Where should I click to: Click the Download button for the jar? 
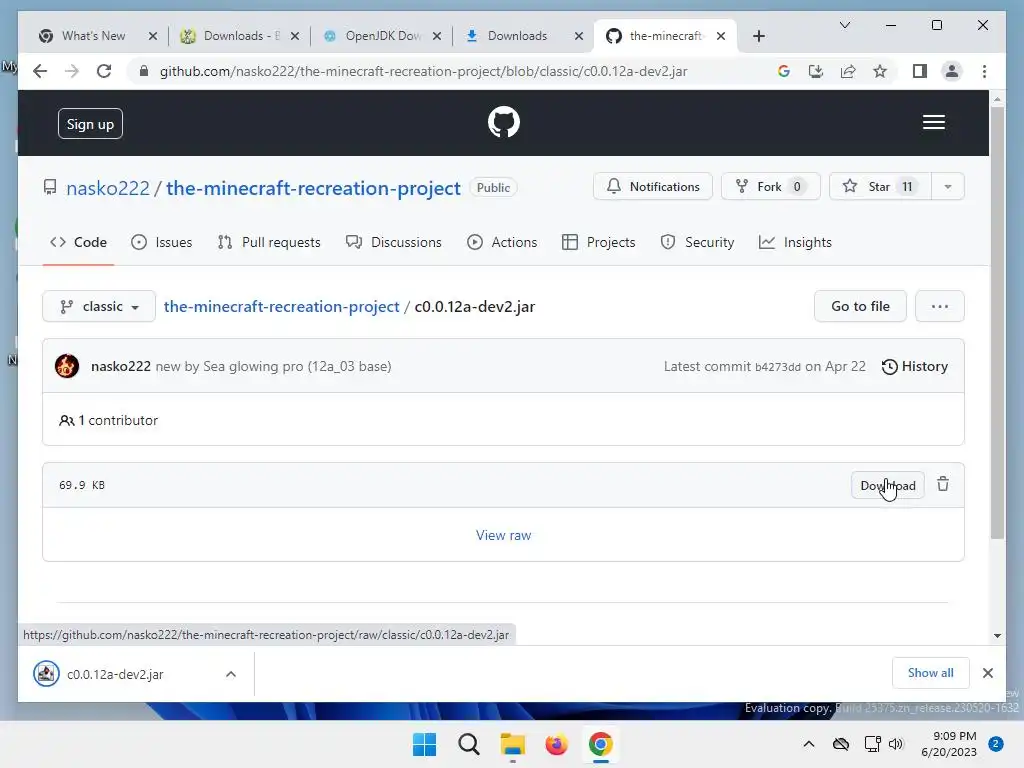point(888,485)
